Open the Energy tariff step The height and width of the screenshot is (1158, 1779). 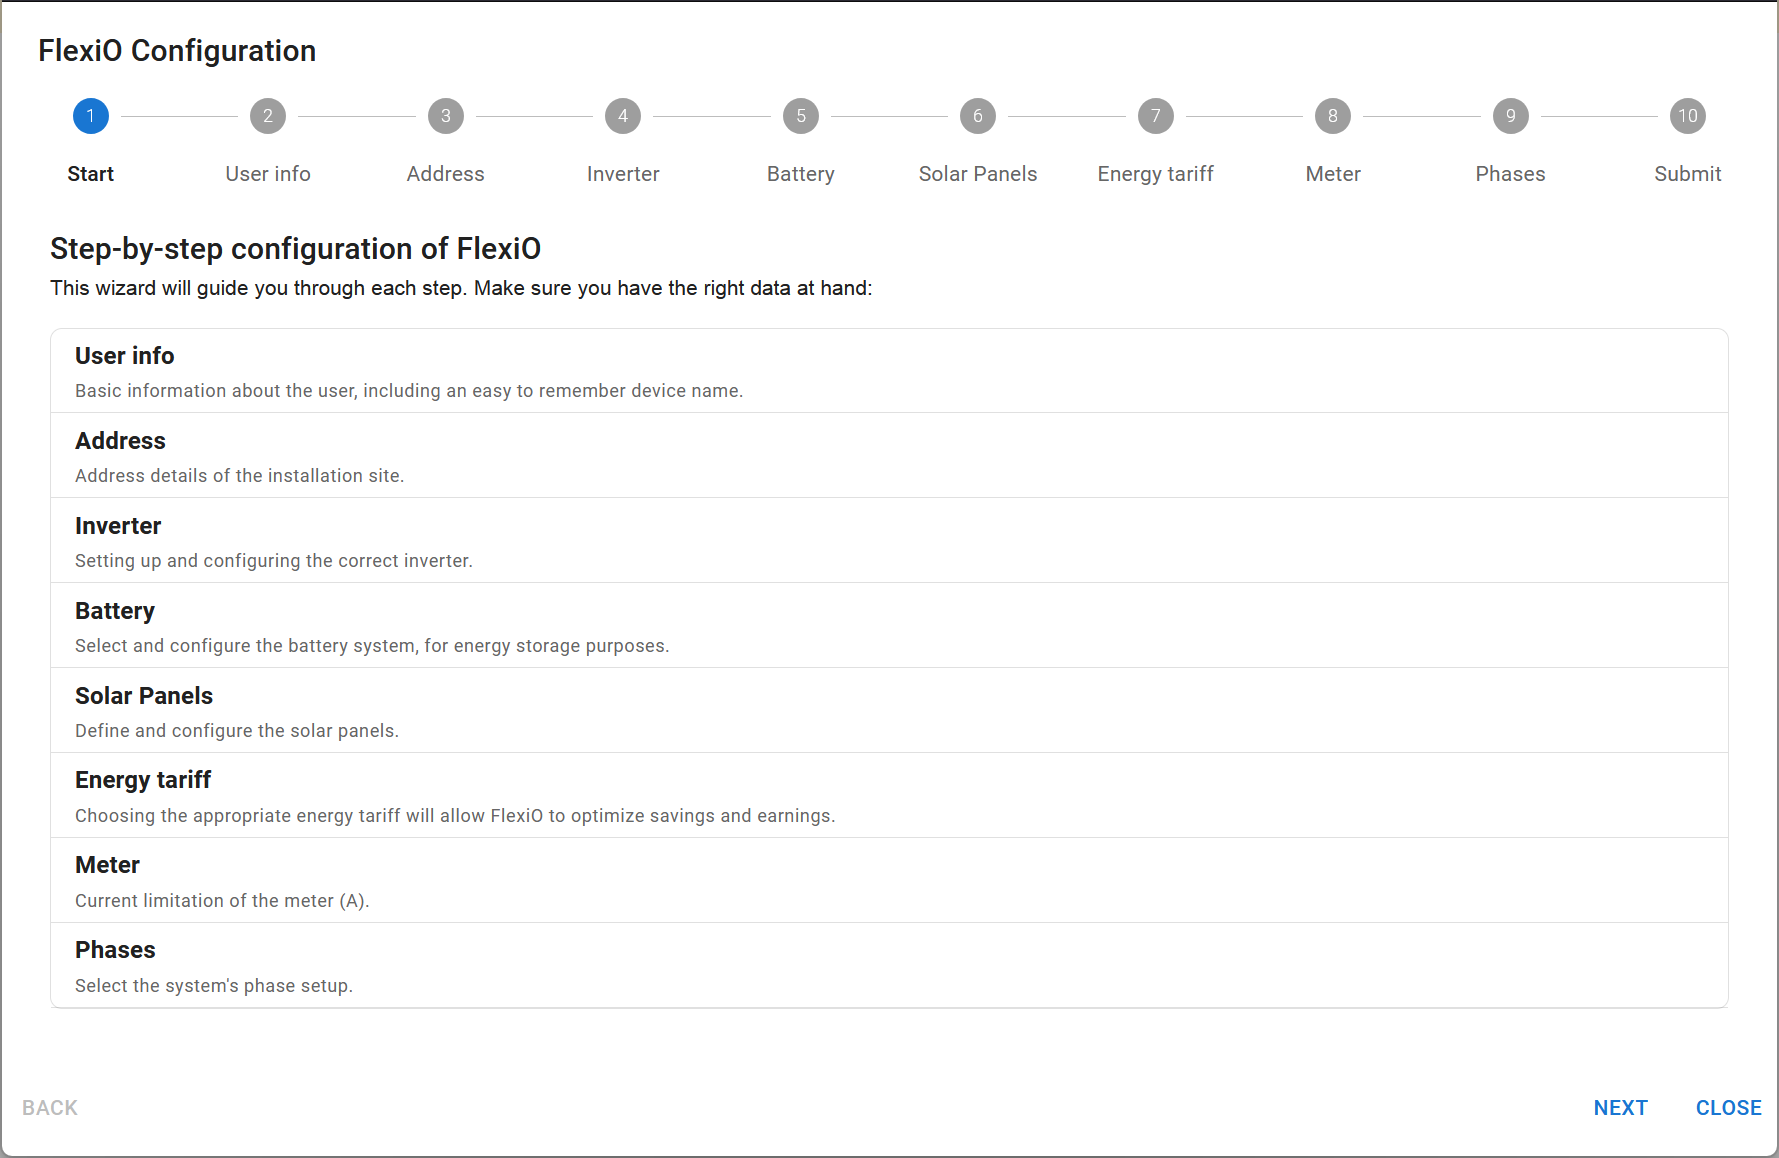[1155, 115]
